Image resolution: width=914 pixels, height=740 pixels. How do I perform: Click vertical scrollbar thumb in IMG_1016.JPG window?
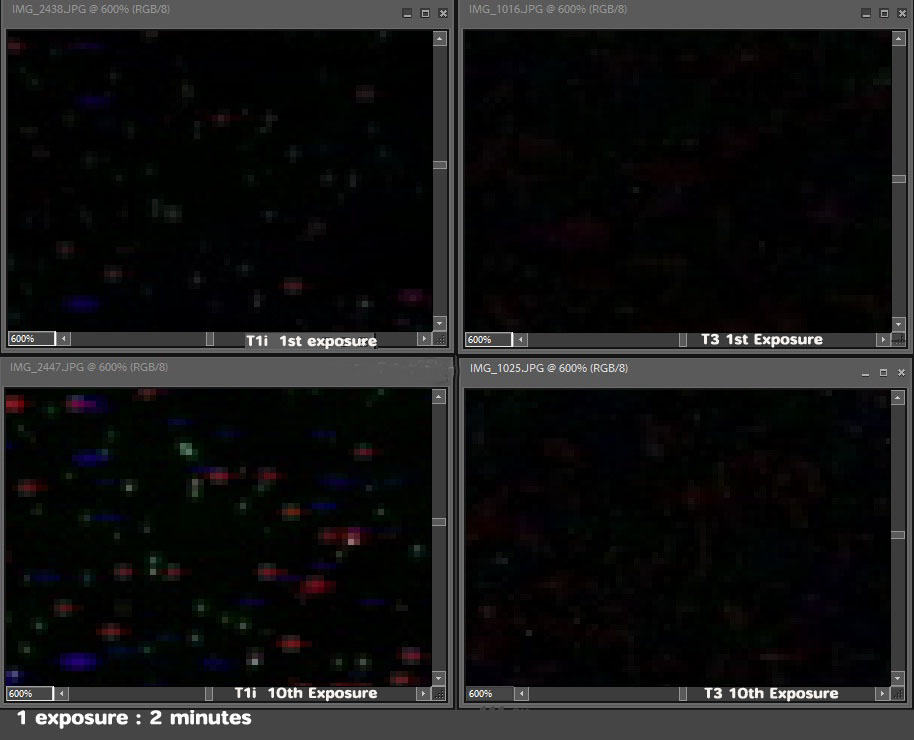coord(899,179)
